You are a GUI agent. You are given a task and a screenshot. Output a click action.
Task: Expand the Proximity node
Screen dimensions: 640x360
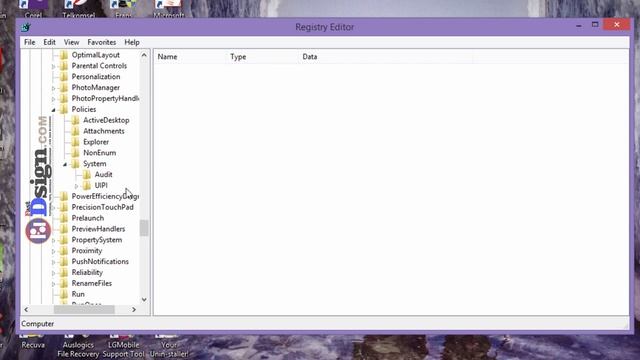pos(53,251)
